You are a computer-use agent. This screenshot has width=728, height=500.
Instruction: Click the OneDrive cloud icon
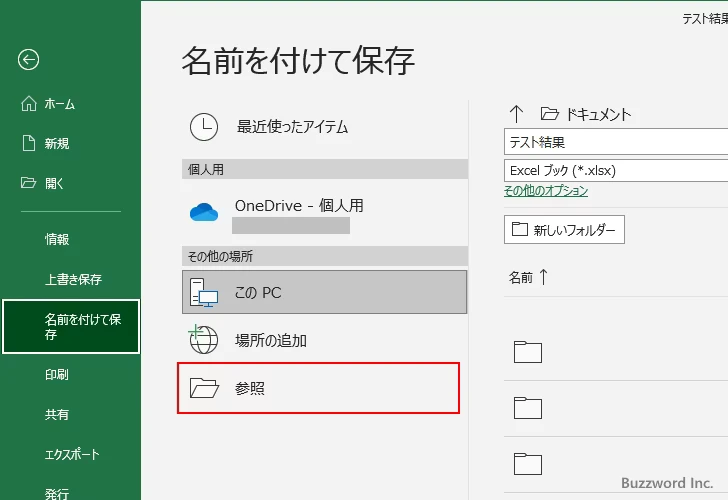(x=204, y=212)
